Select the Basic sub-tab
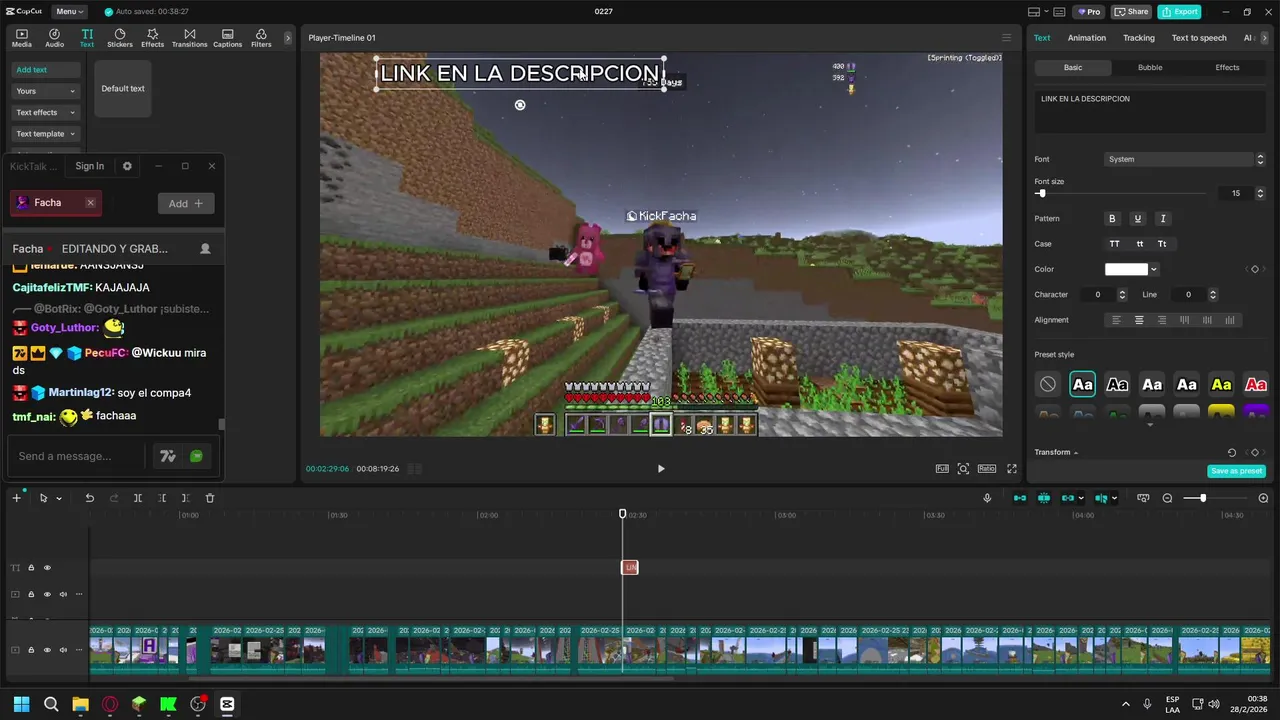1280x720 pixels. [x=1073, y=67]
